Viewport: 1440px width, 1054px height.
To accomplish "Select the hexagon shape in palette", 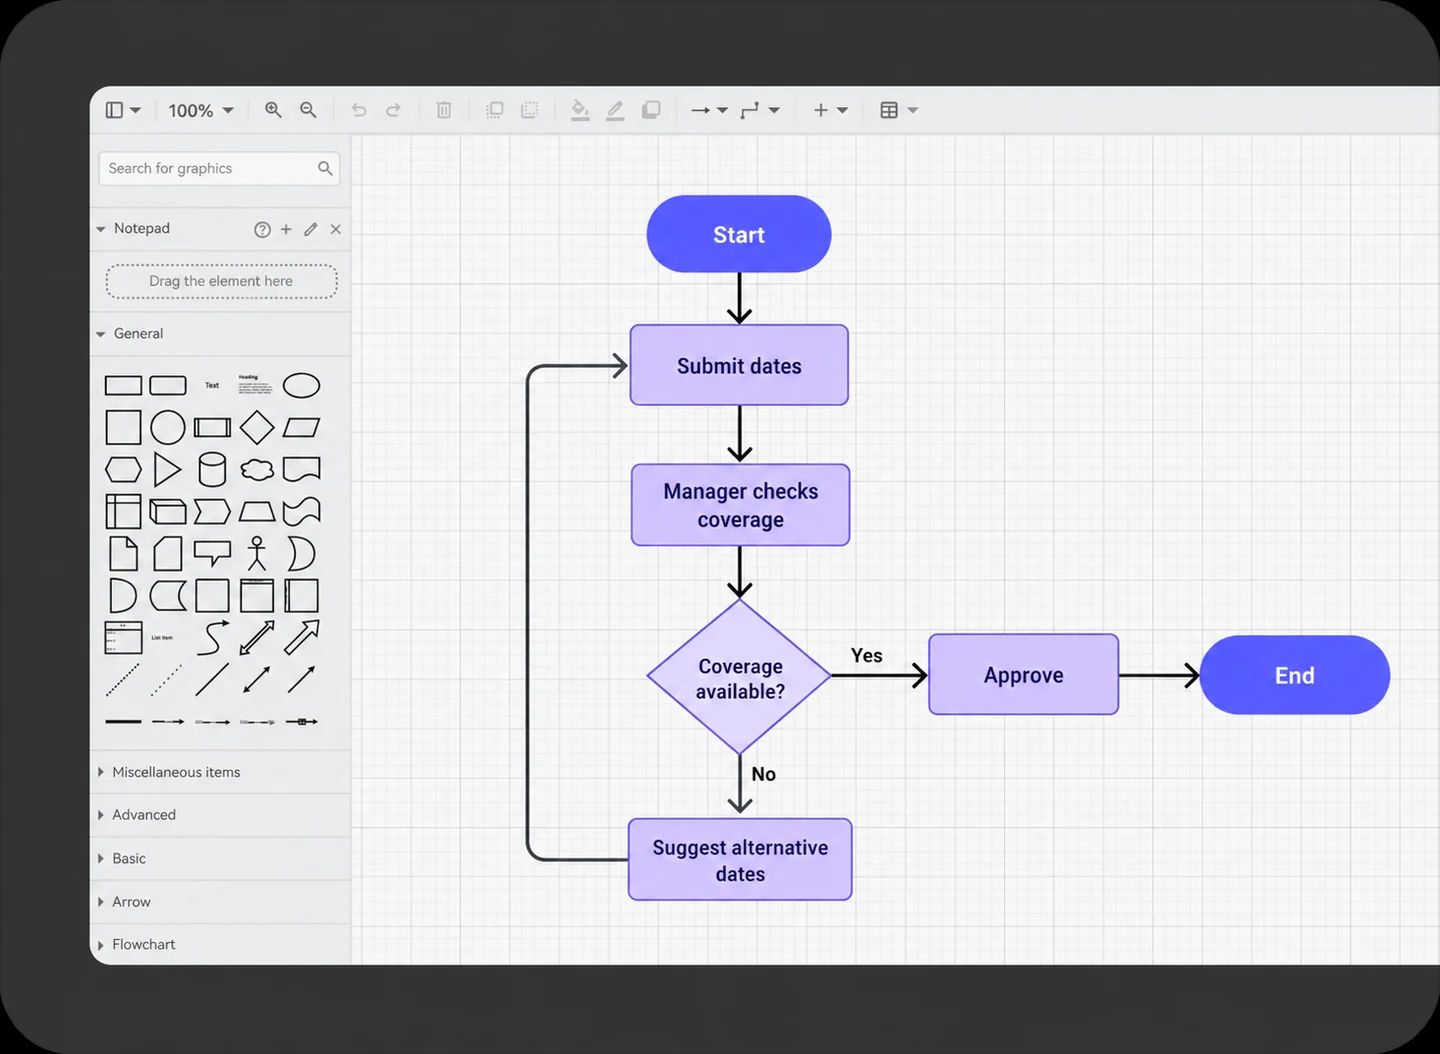I will pyautogui.click(x=123, y=469).
